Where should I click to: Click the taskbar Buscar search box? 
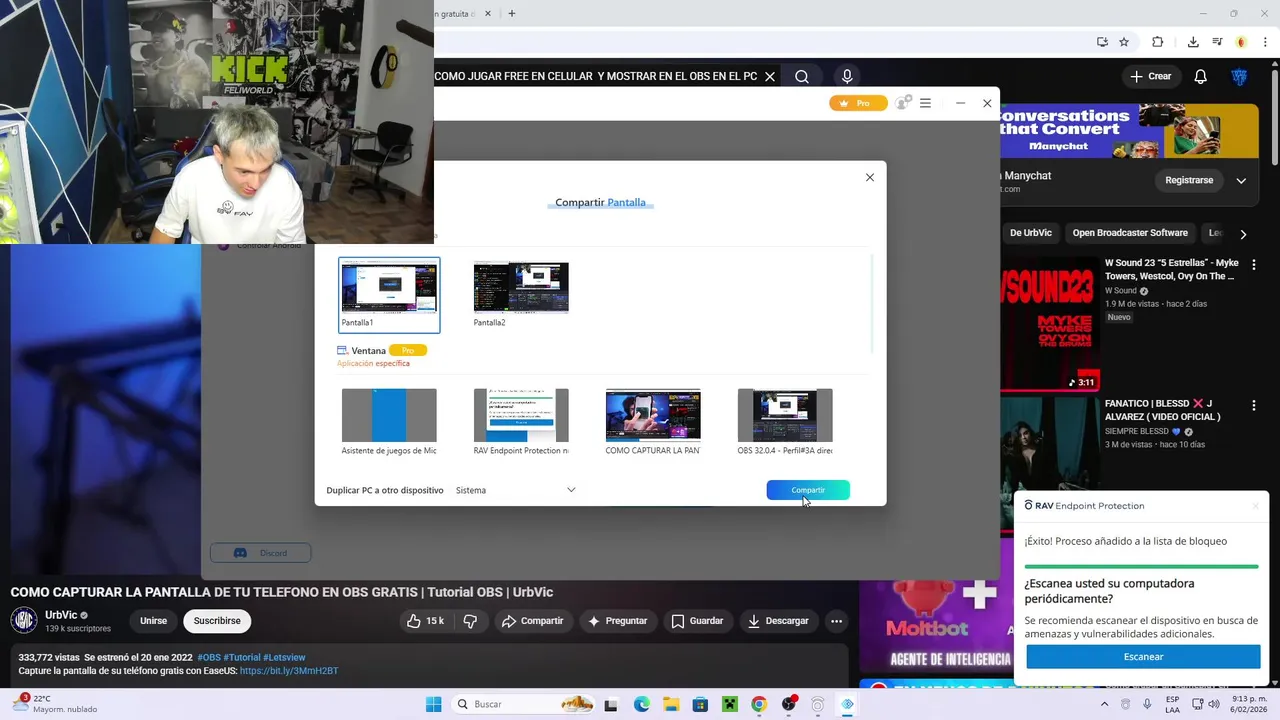coord(524,704)
